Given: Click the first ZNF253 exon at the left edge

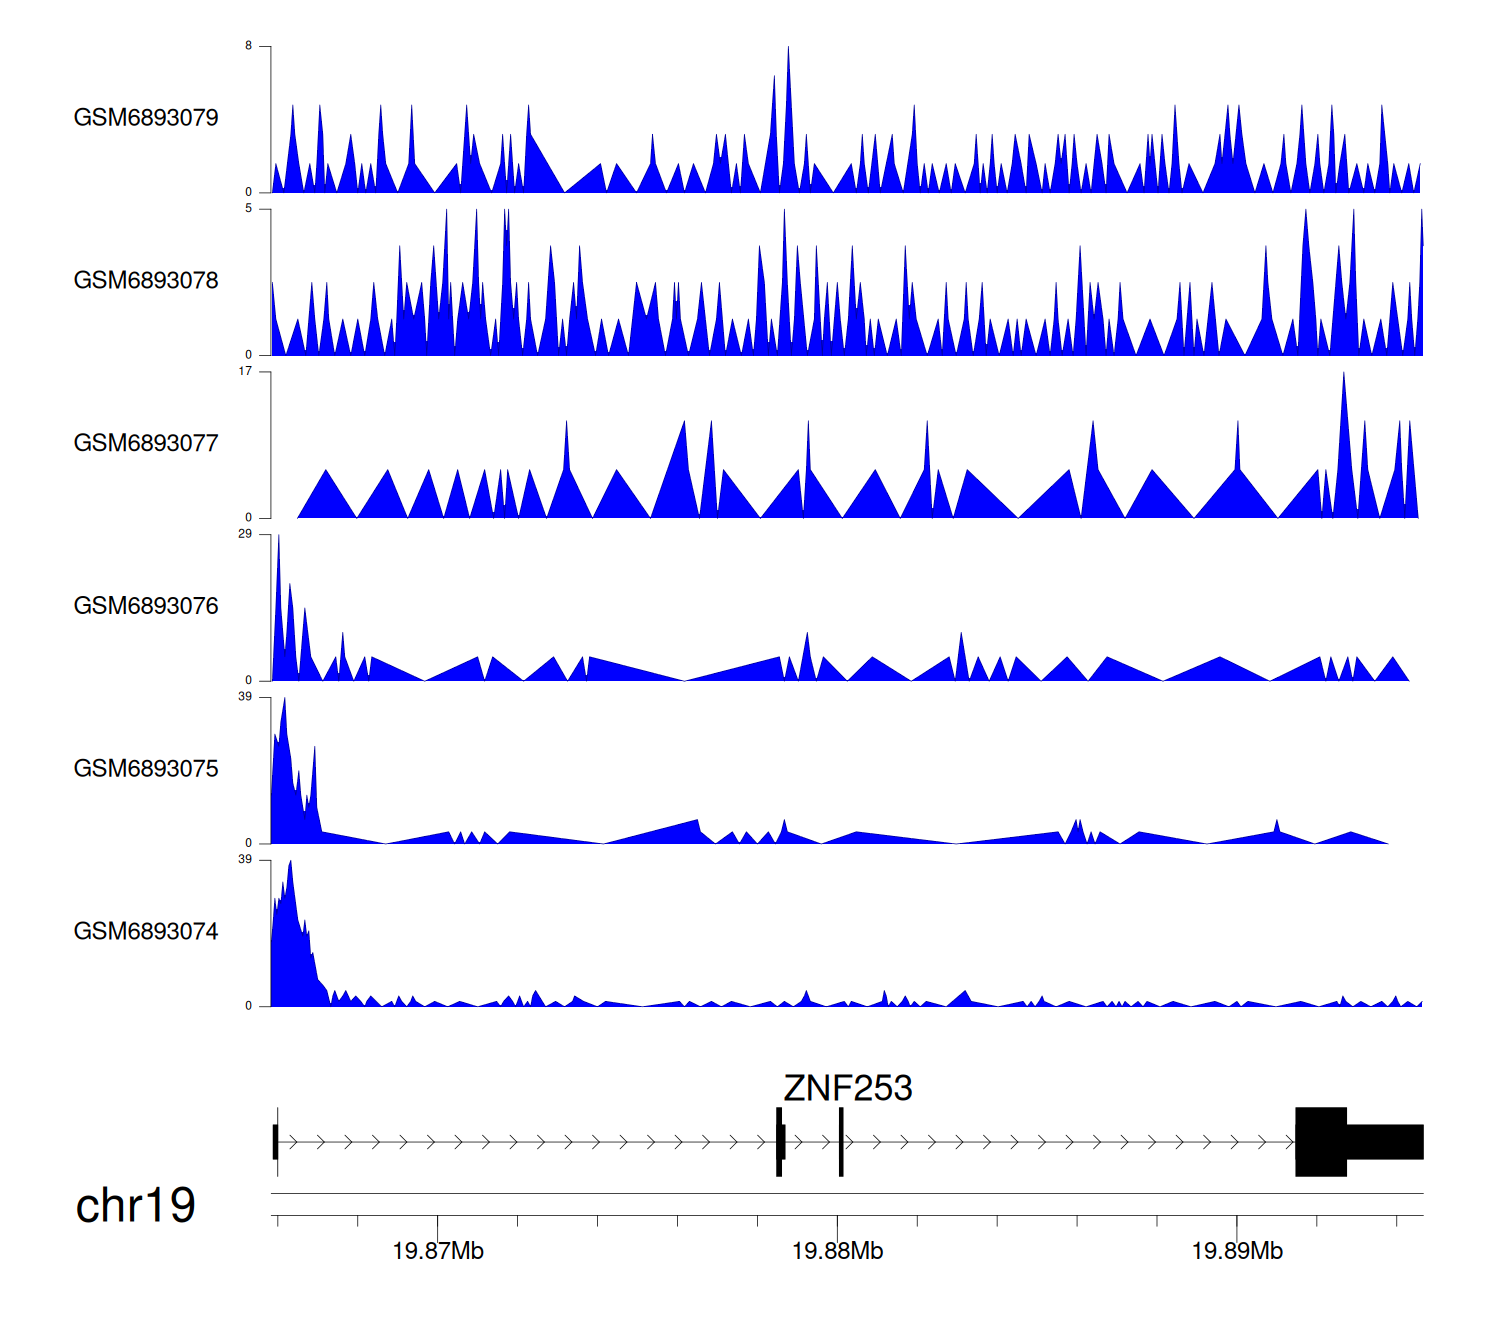Looking at the screenshot, I should pos(275,1142).
